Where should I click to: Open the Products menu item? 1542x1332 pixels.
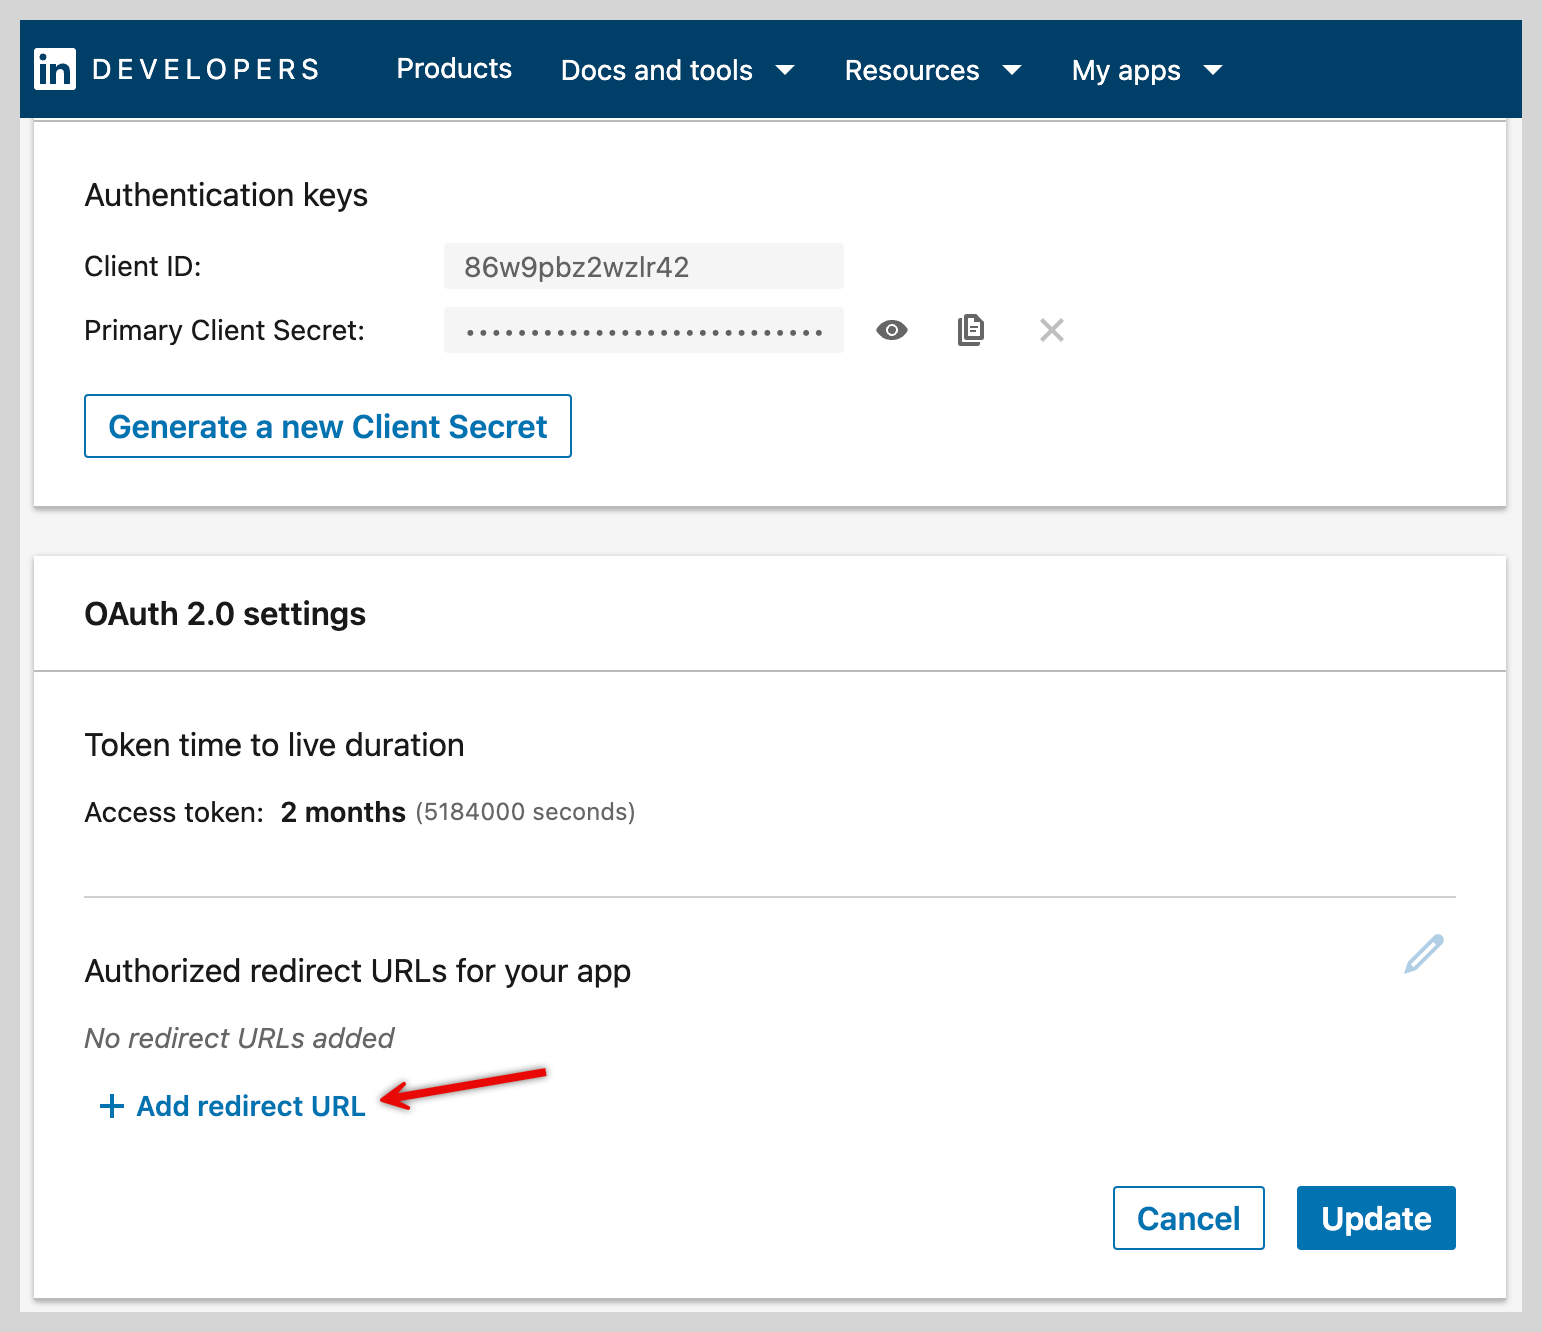pyautogui.click(x=454, y=69)
